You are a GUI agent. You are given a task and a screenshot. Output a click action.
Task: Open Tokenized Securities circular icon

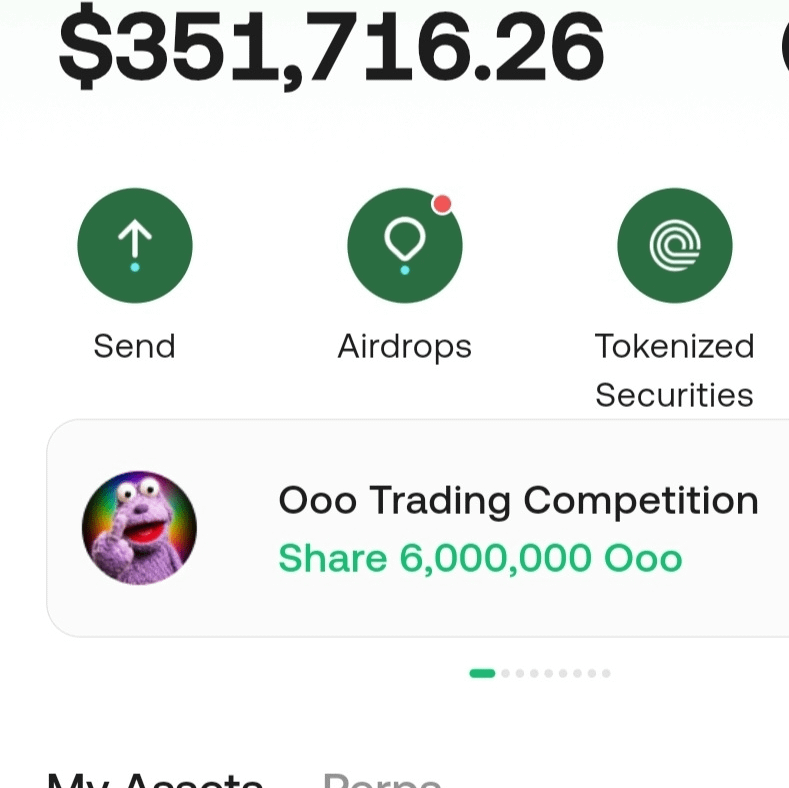point(675,246)
